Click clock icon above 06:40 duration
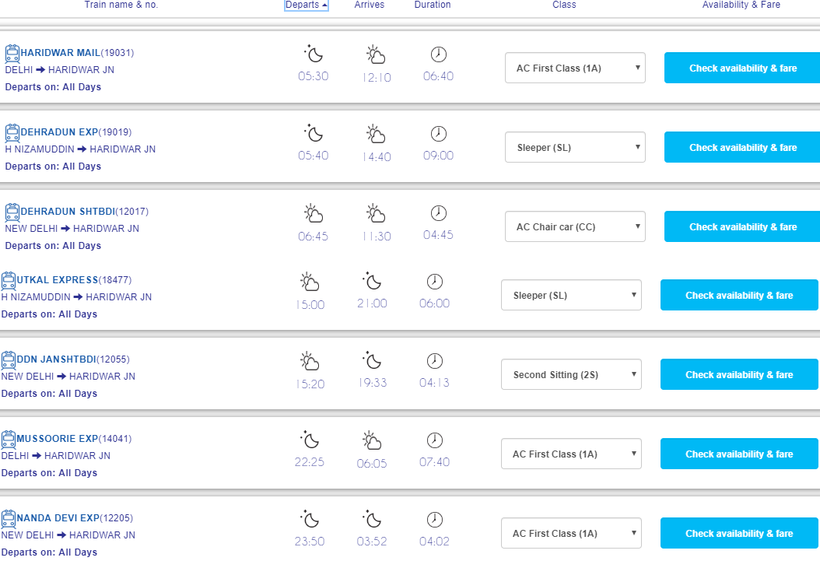 click(438, 54)
